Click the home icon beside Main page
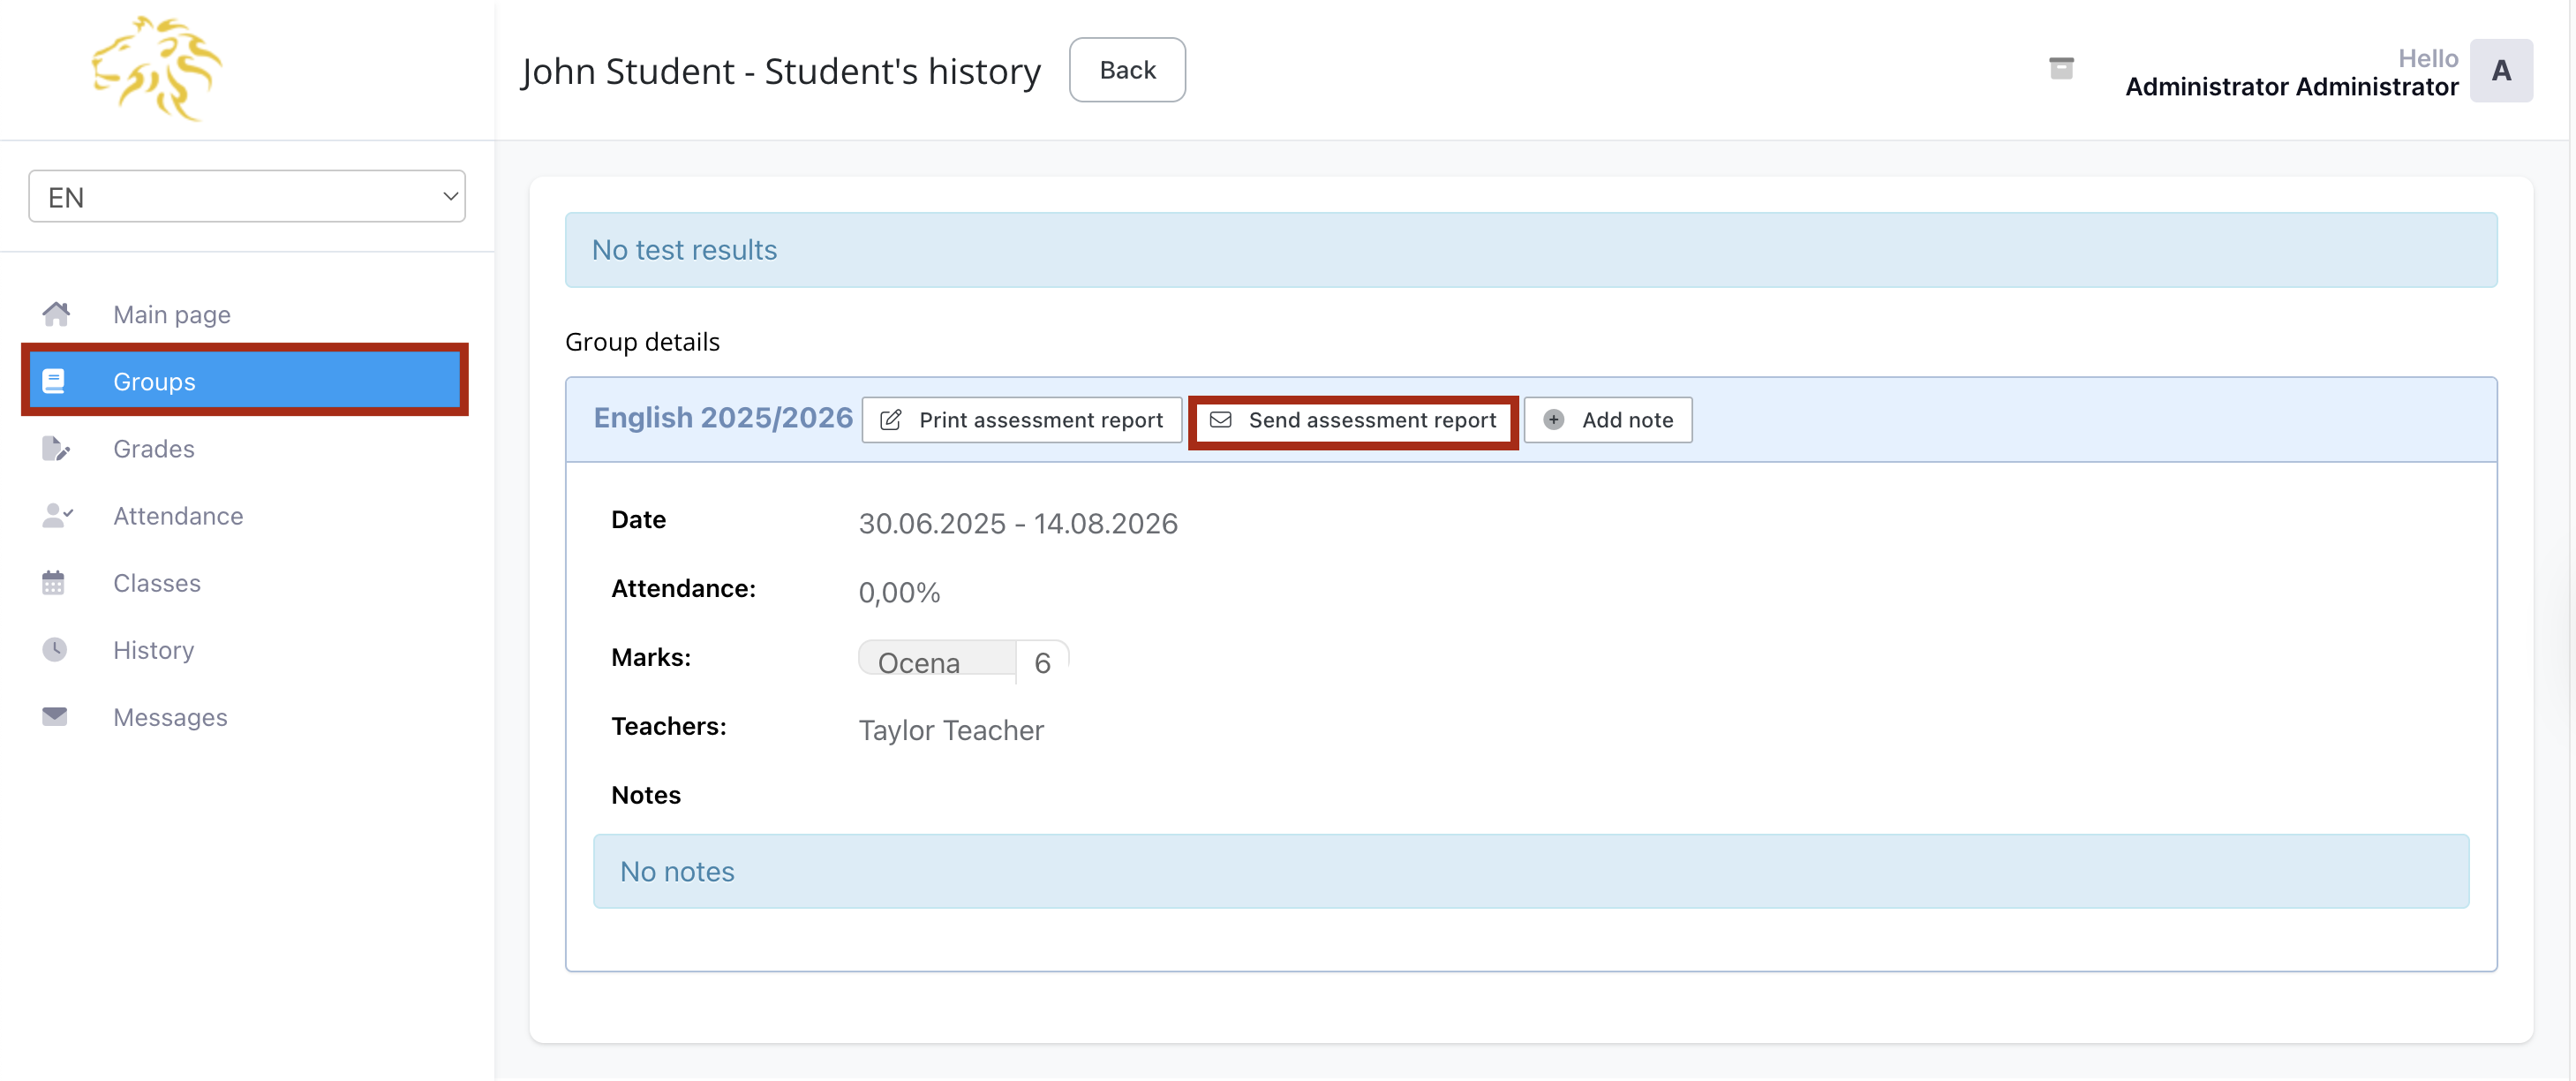Viewport: 2576px width, 1081px height. [56, 315]
